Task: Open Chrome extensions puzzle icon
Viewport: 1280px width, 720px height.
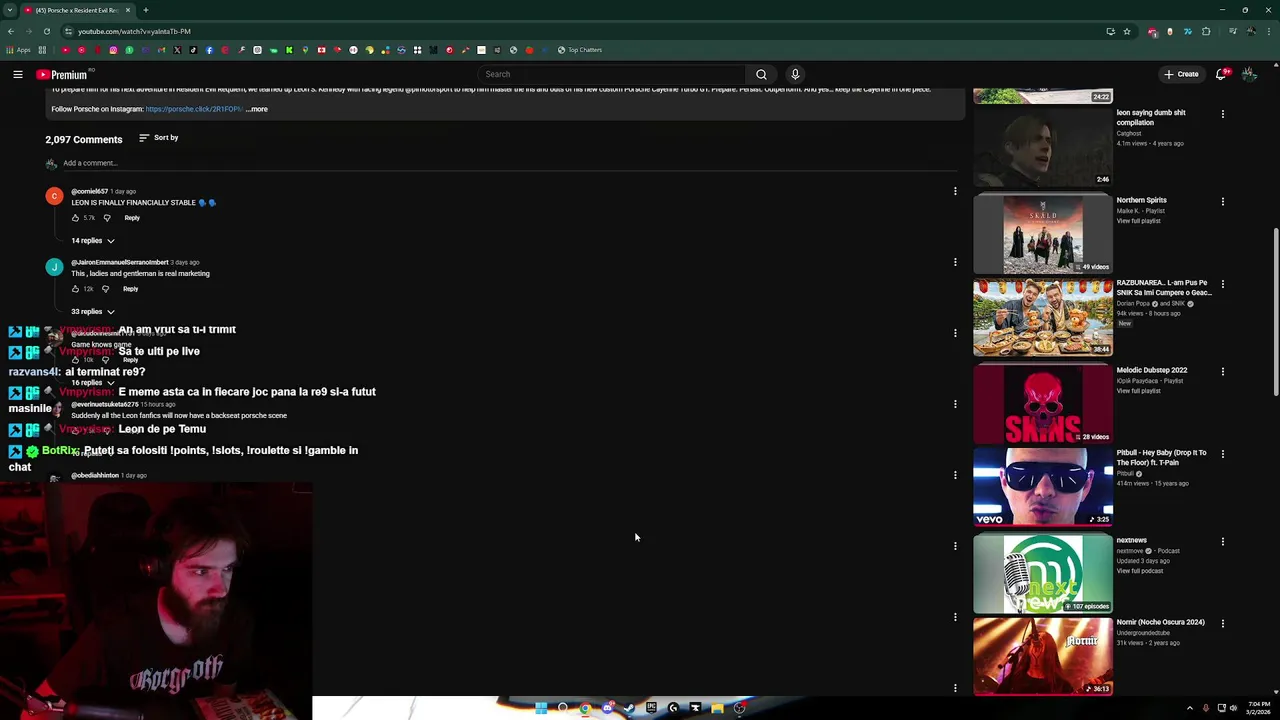Action: 1206,31
